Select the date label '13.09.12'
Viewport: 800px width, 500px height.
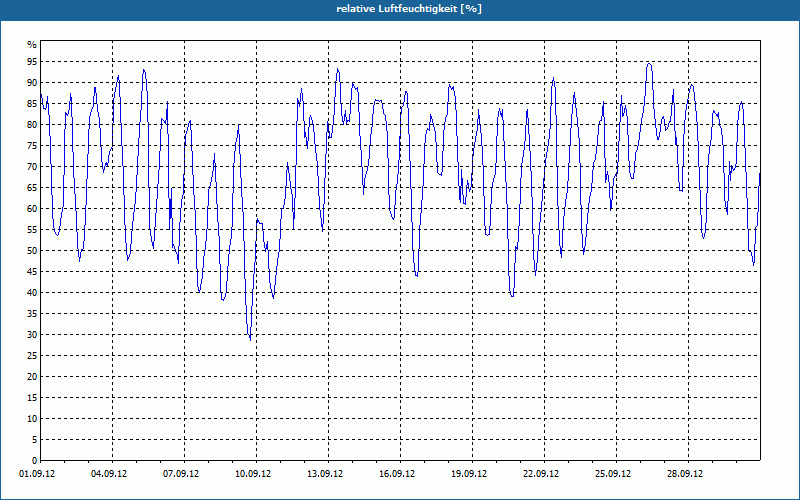[x=325, y=474]
